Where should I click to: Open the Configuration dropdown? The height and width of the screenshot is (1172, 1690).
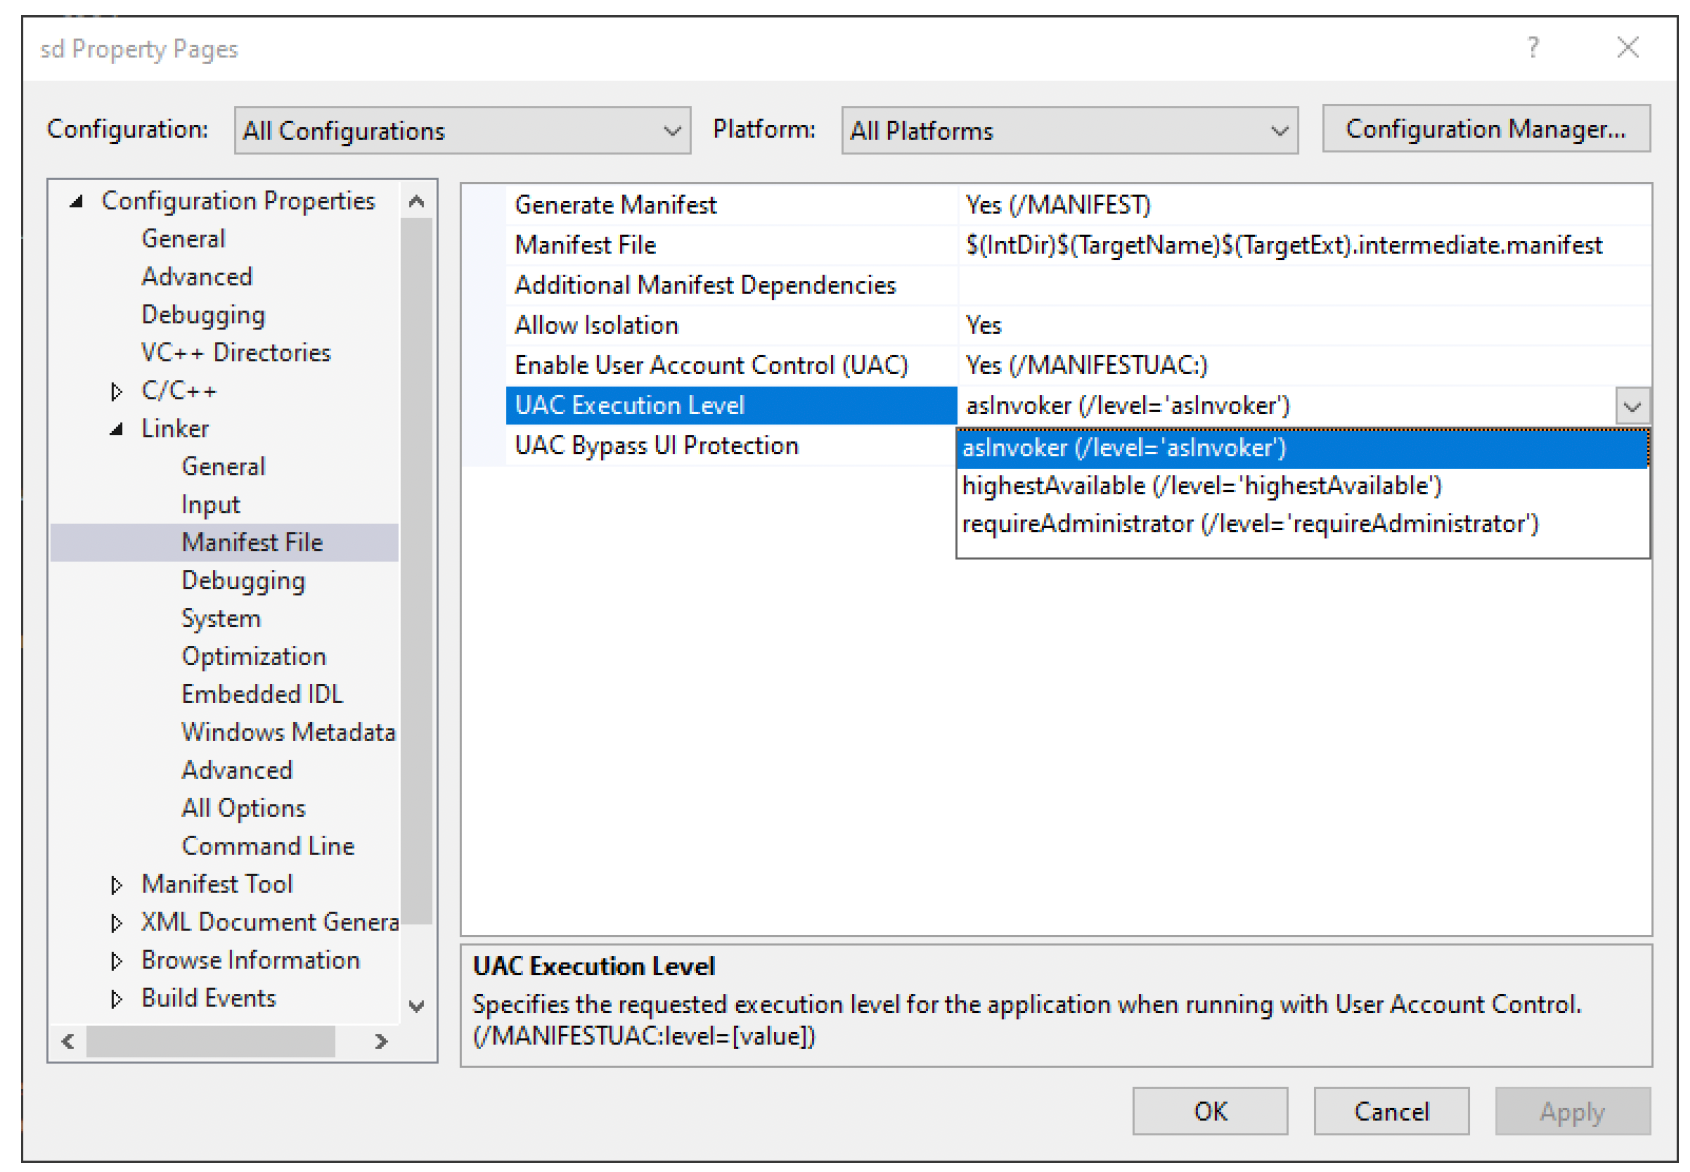click(462, 131)
